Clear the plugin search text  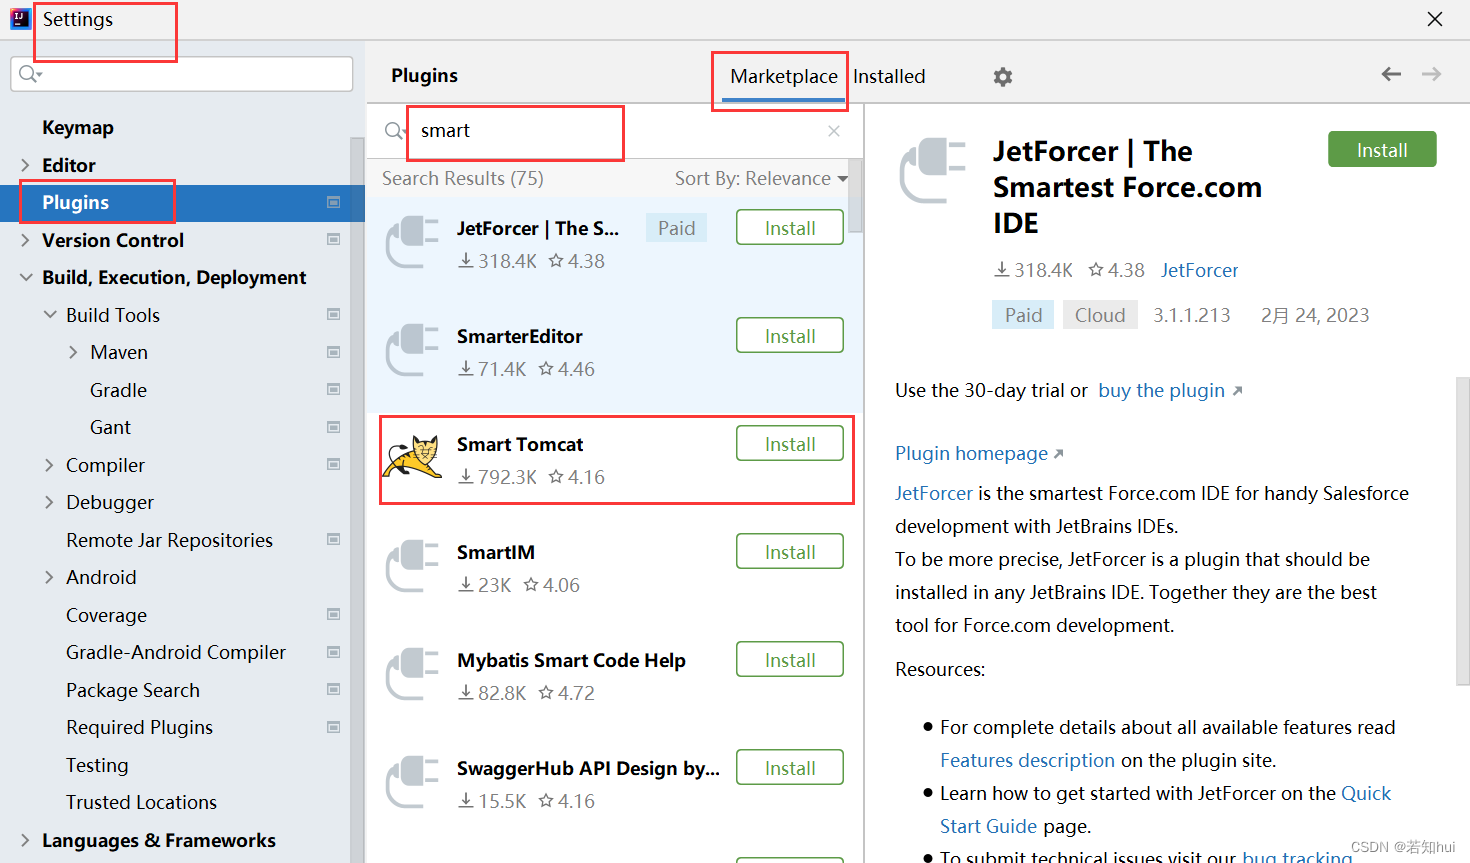(x=834, y=131)
